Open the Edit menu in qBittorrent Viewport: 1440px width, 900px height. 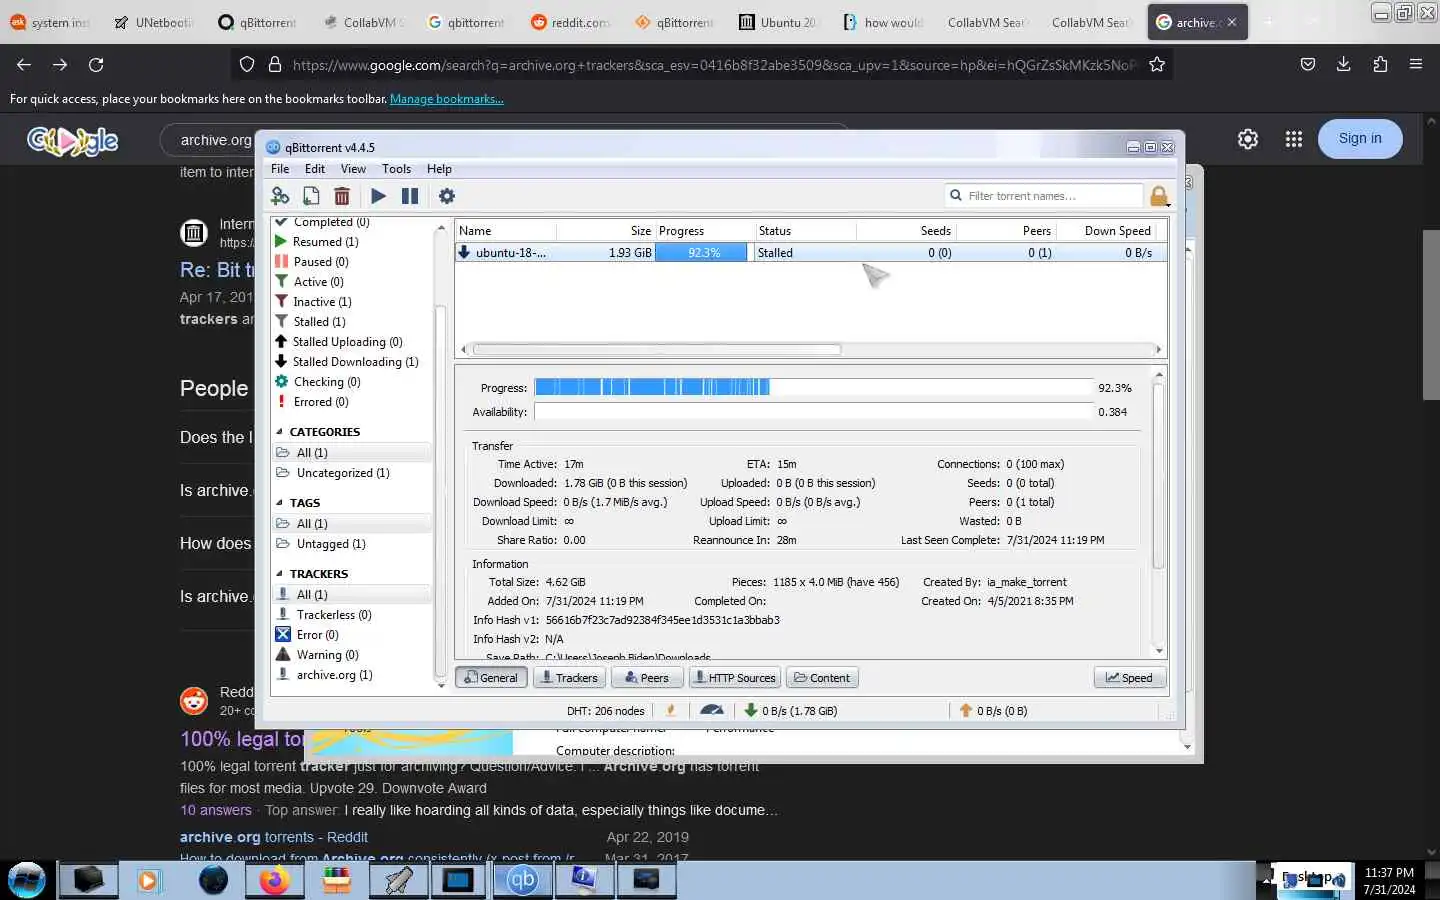tap(315, 169)
